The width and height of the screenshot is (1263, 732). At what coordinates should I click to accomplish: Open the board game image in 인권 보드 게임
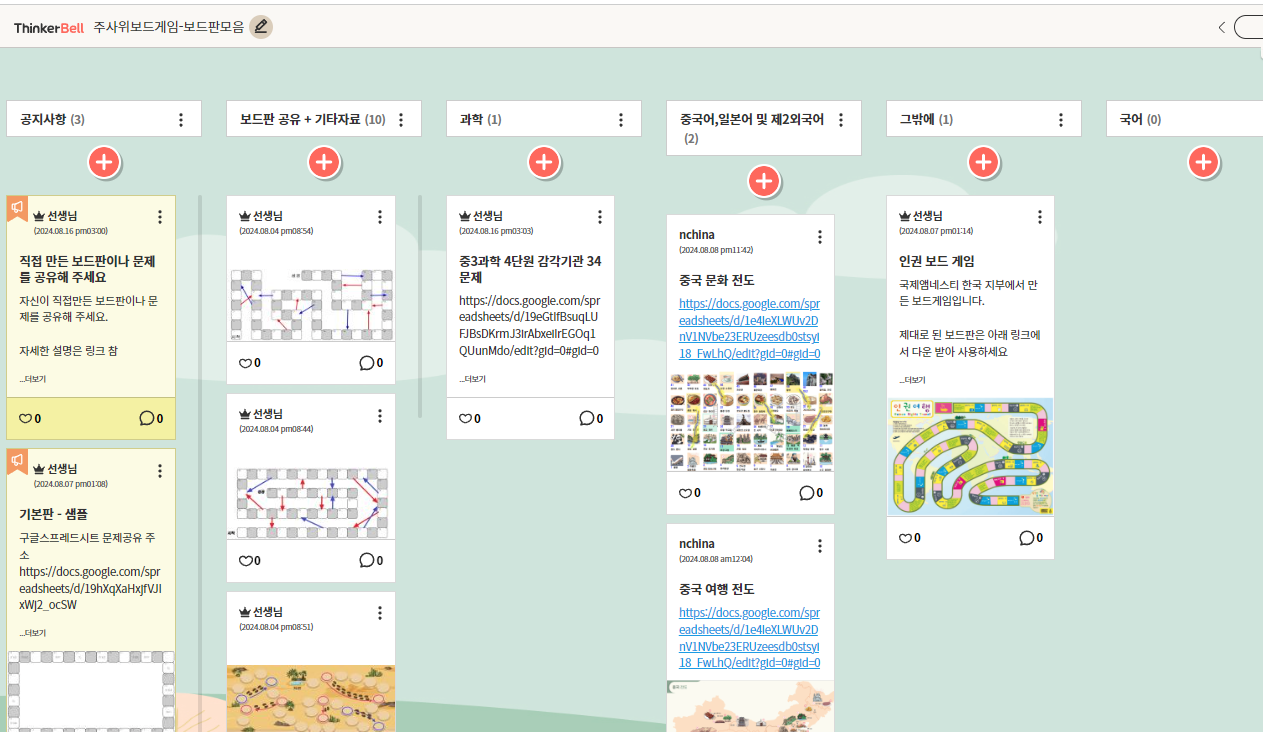971,457
